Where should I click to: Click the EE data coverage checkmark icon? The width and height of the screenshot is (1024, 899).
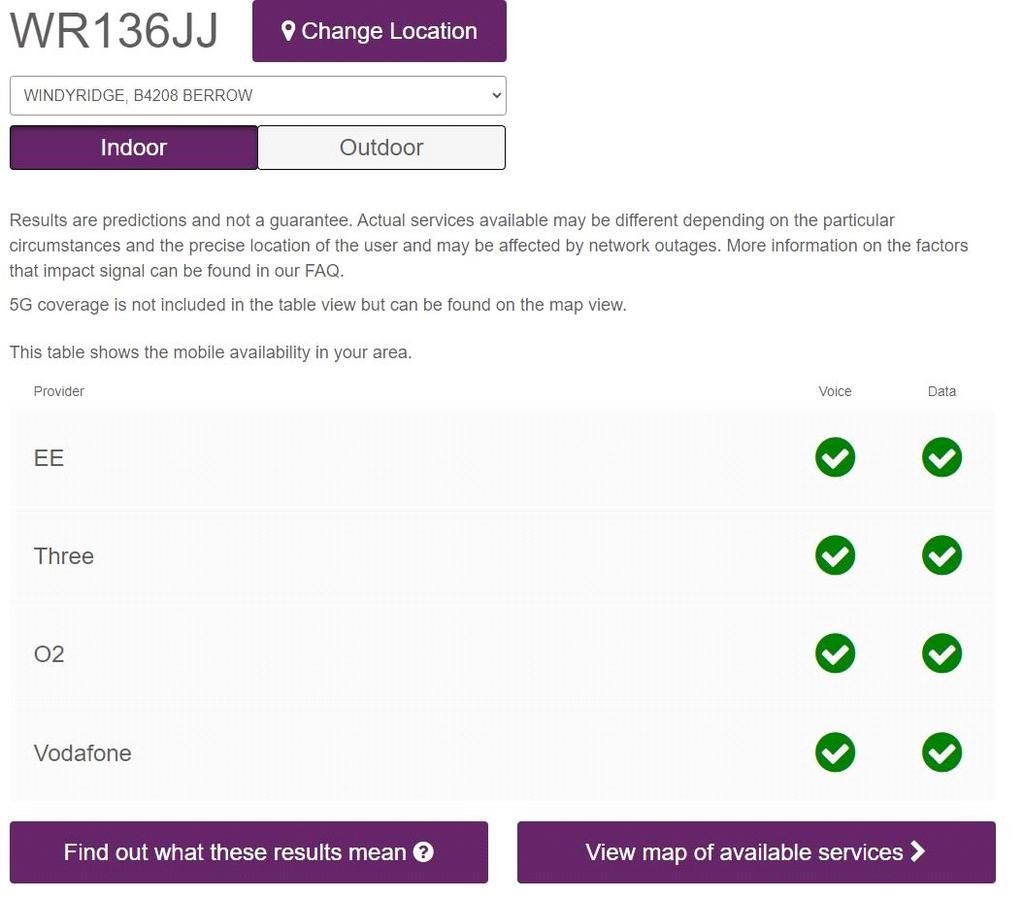[x=942, y=457]
